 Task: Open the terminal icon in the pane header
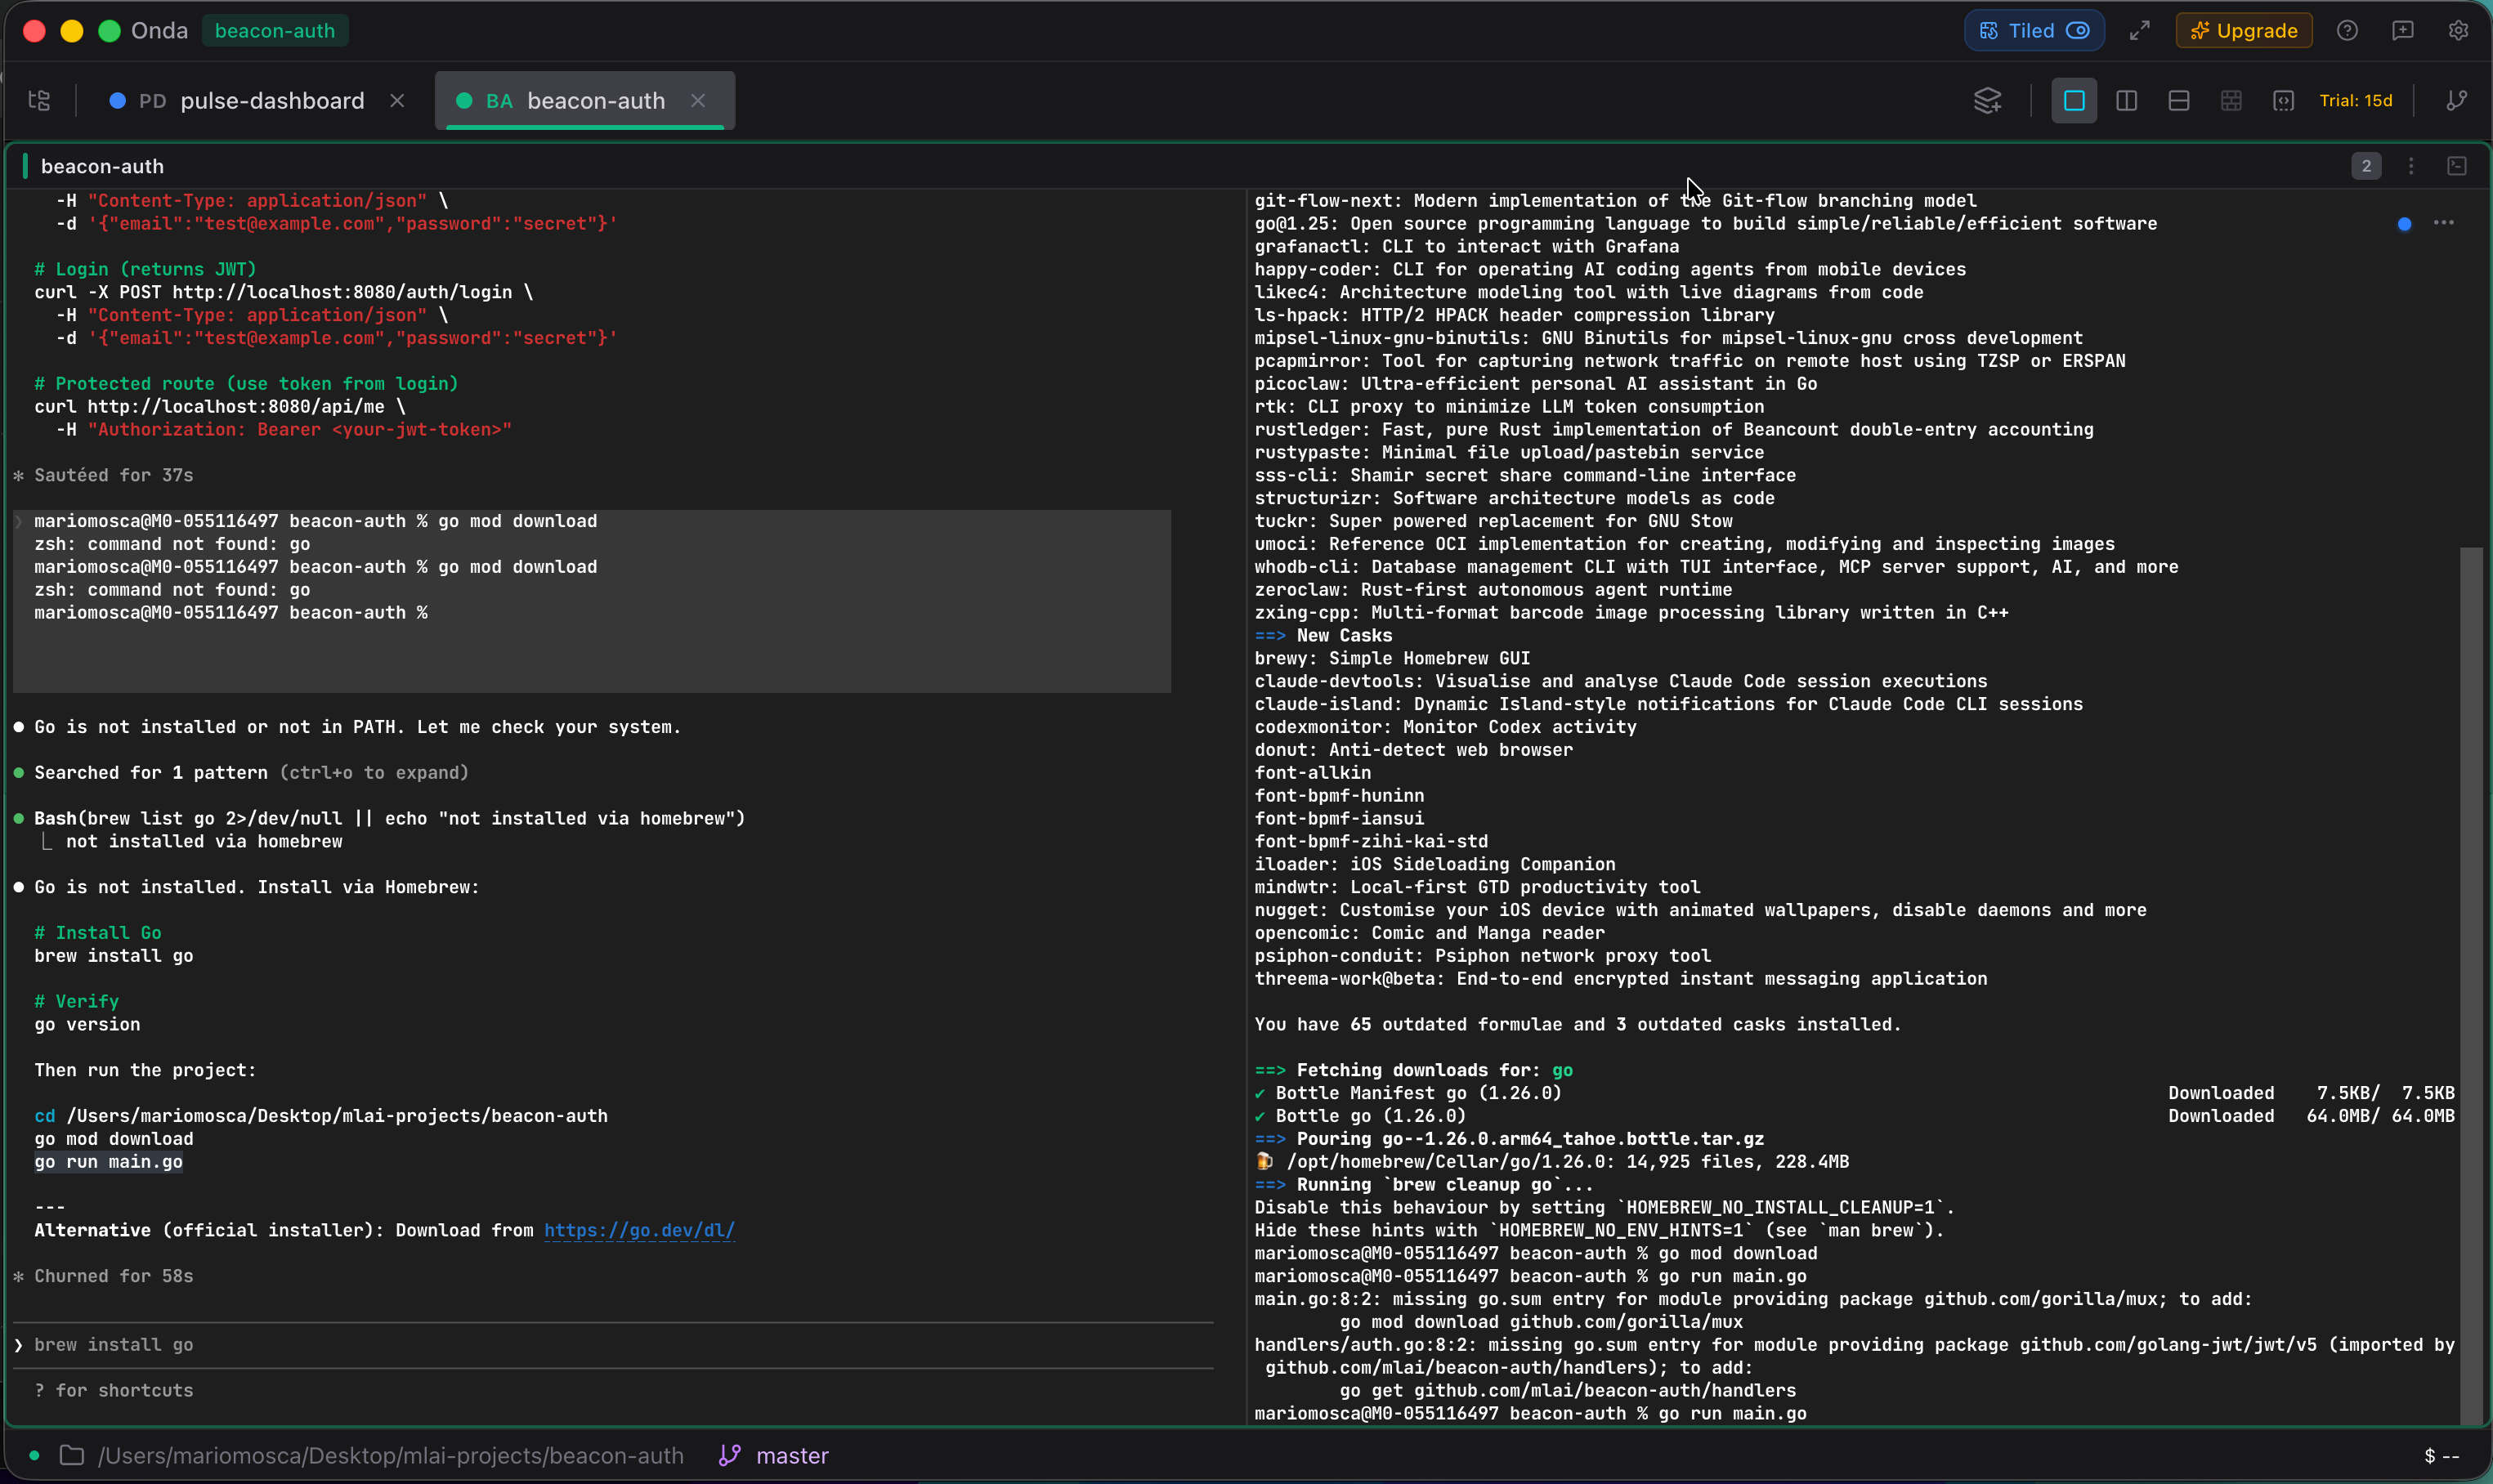2458,166
